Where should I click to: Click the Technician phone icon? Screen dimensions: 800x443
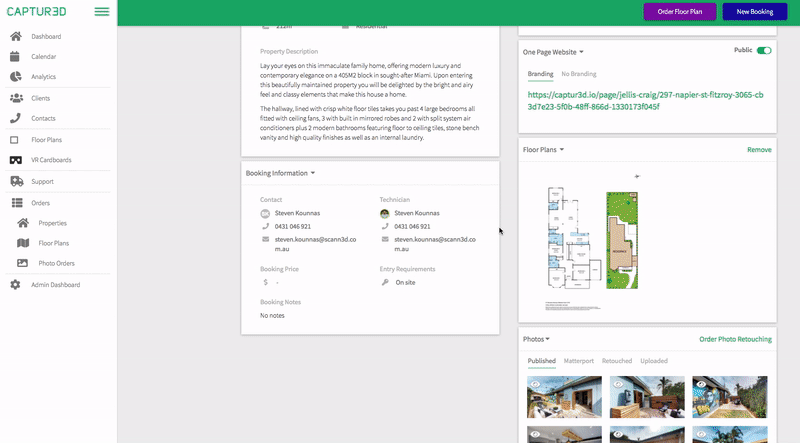point(385,226)
